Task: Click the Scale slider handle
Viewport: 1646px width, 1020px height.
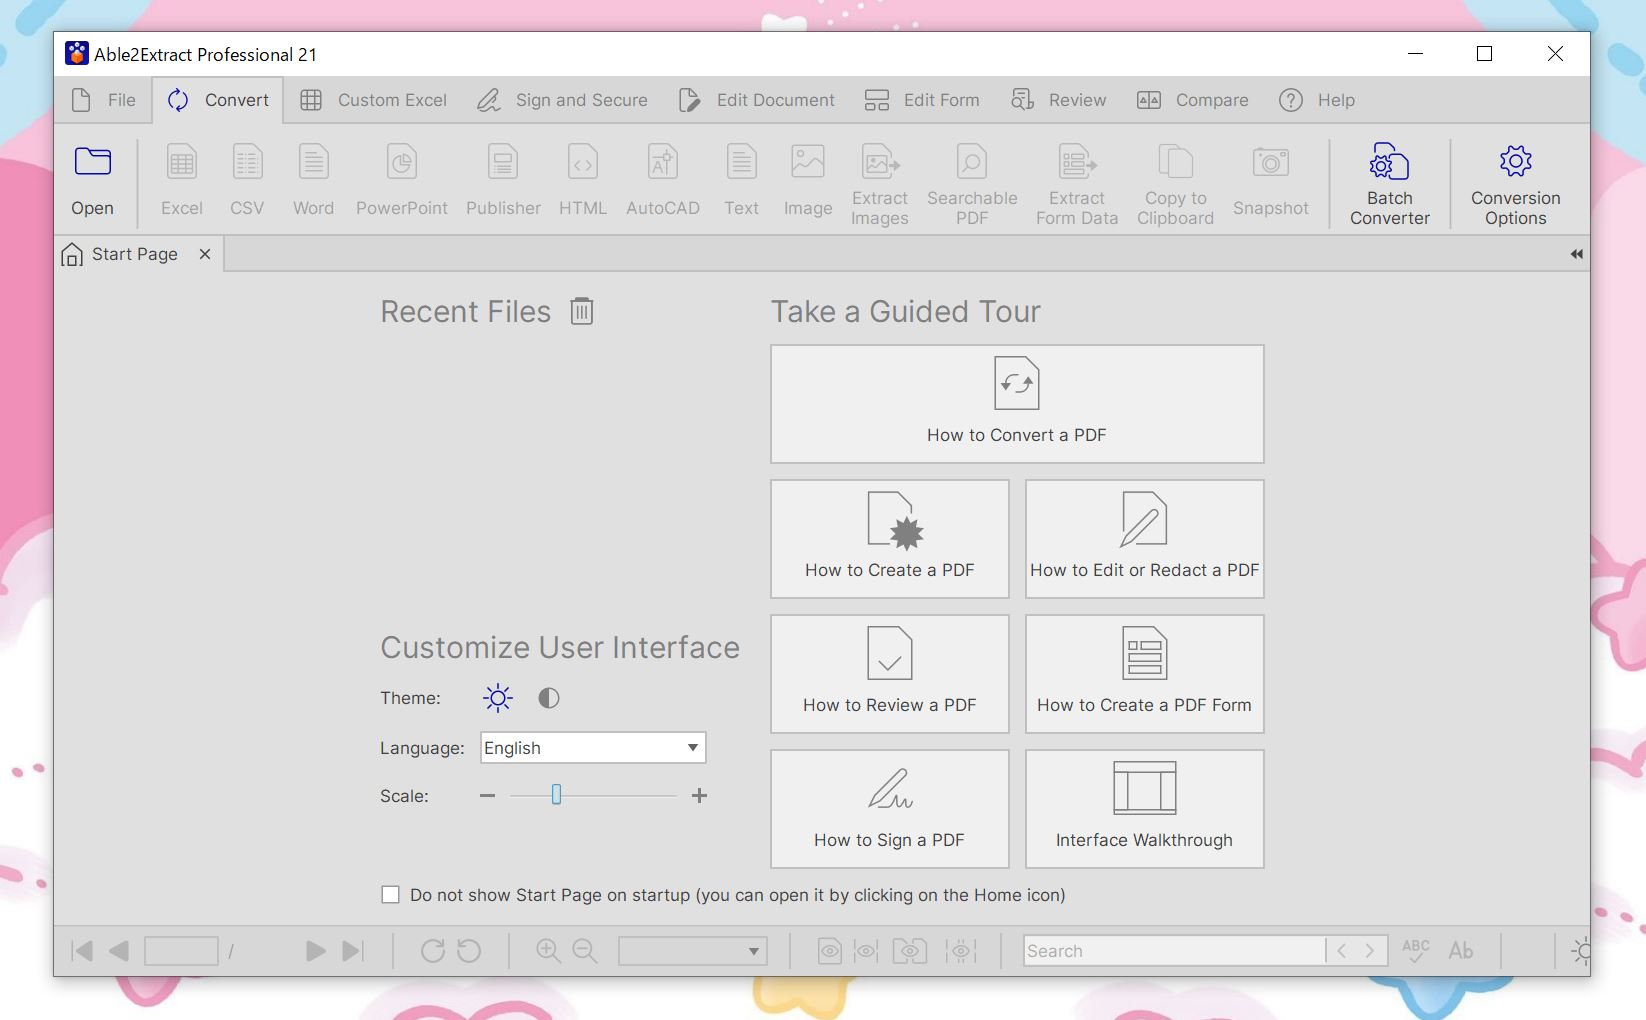Action: [x=556, y=795]
